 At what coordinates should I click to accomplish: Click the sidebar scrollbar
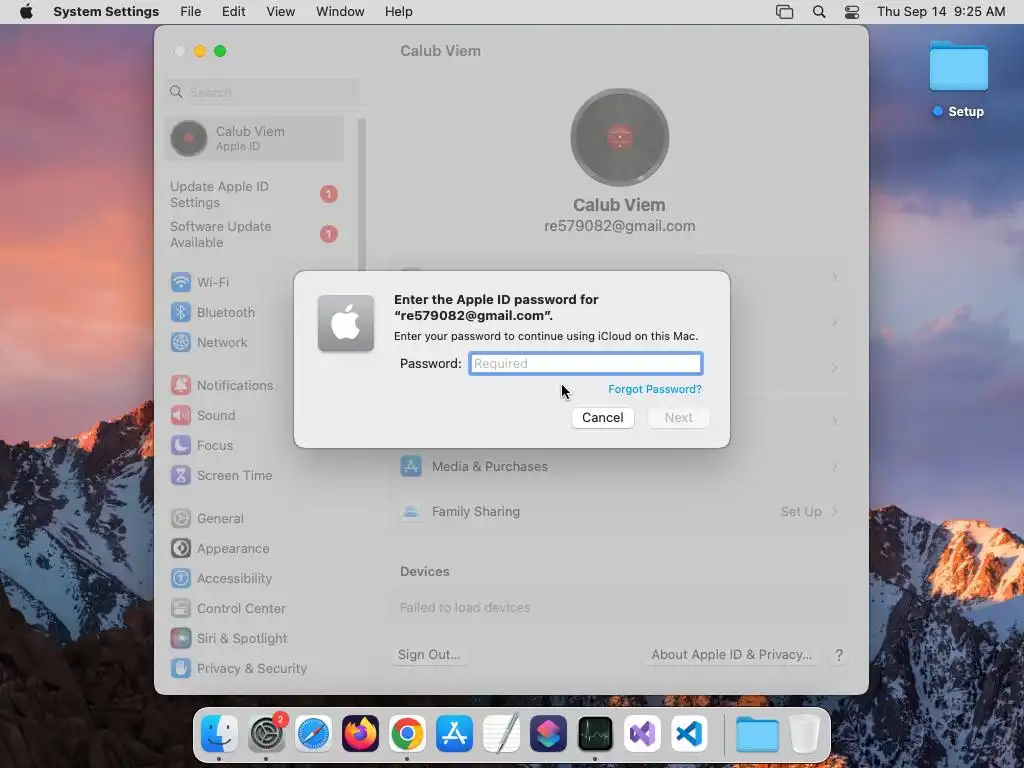pos(361,196)
